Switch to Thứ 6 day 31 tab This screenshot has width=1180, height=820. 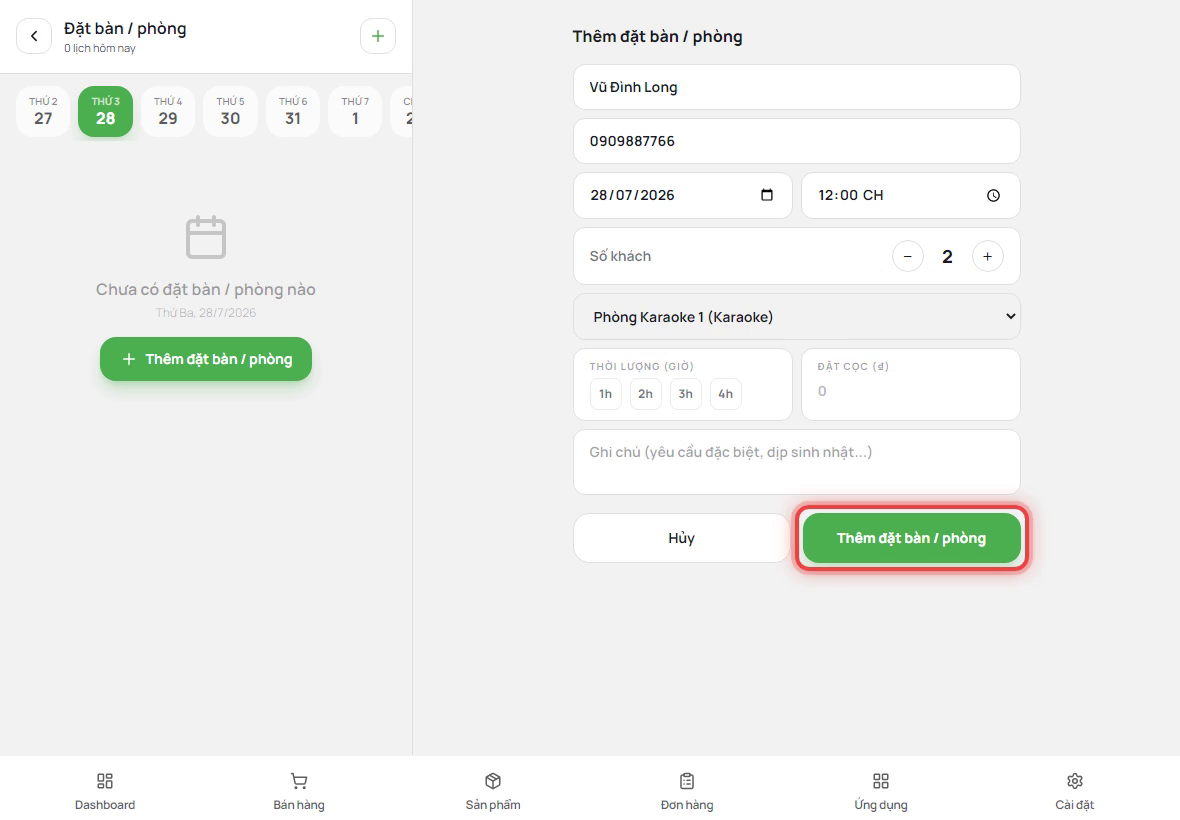tap(293, 111)
